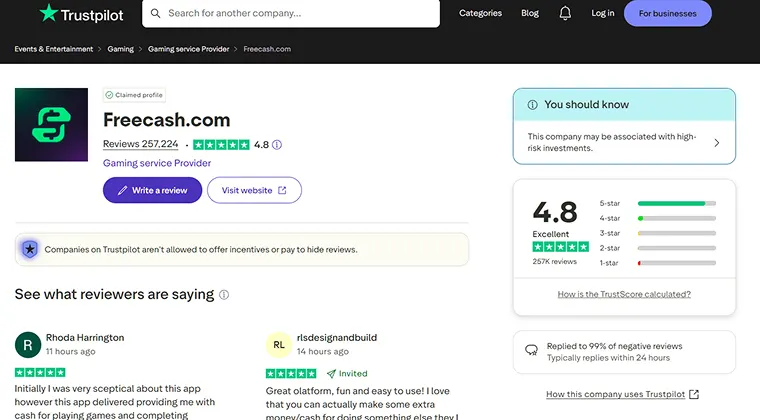Click the Claimed profile badge
760x420 pixels.
click(134, 95)
